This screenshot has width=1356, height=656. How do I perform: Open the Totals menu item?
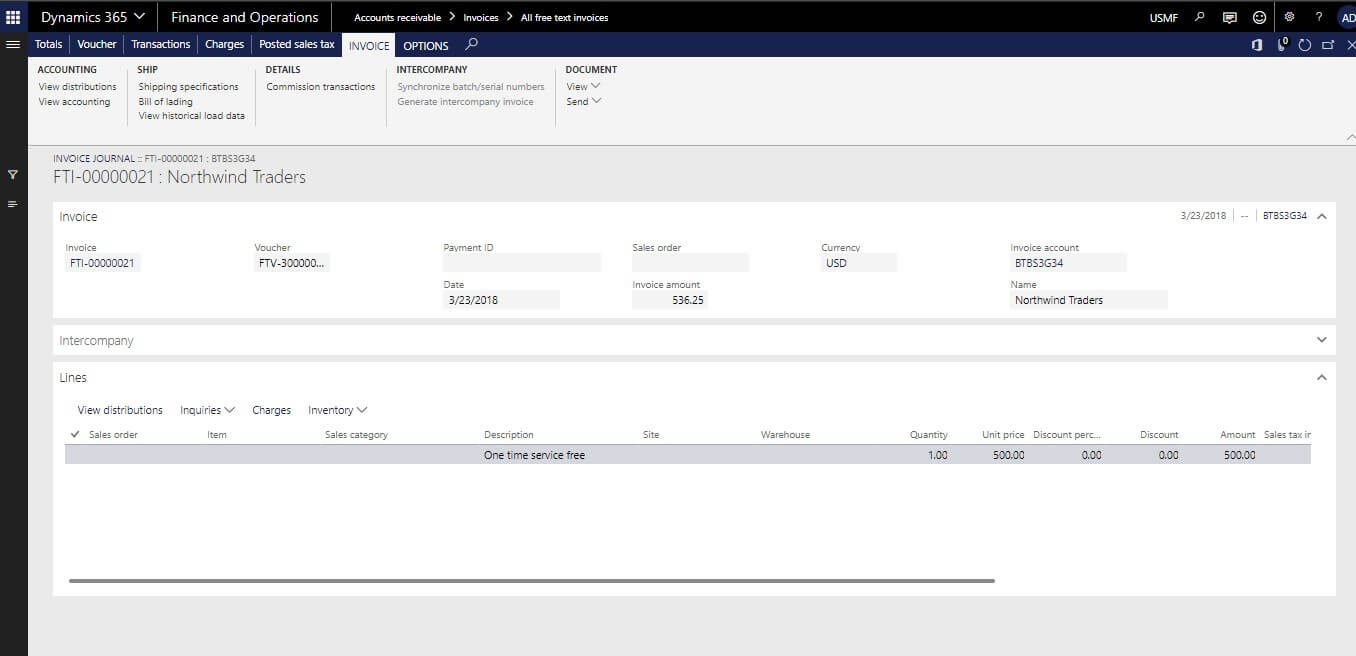coord(48,44)
